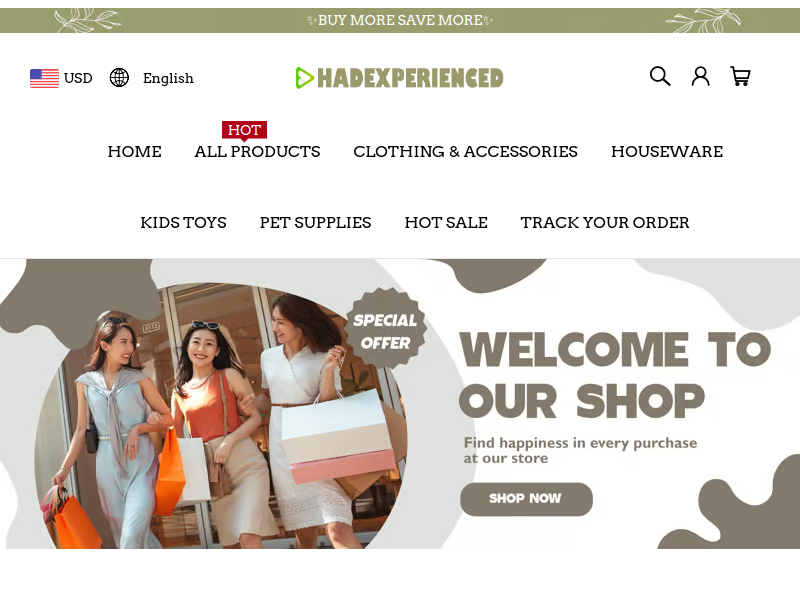Open Clothing & Accessories category
Viewport: 800px width, 600px height.
[465, 152]
